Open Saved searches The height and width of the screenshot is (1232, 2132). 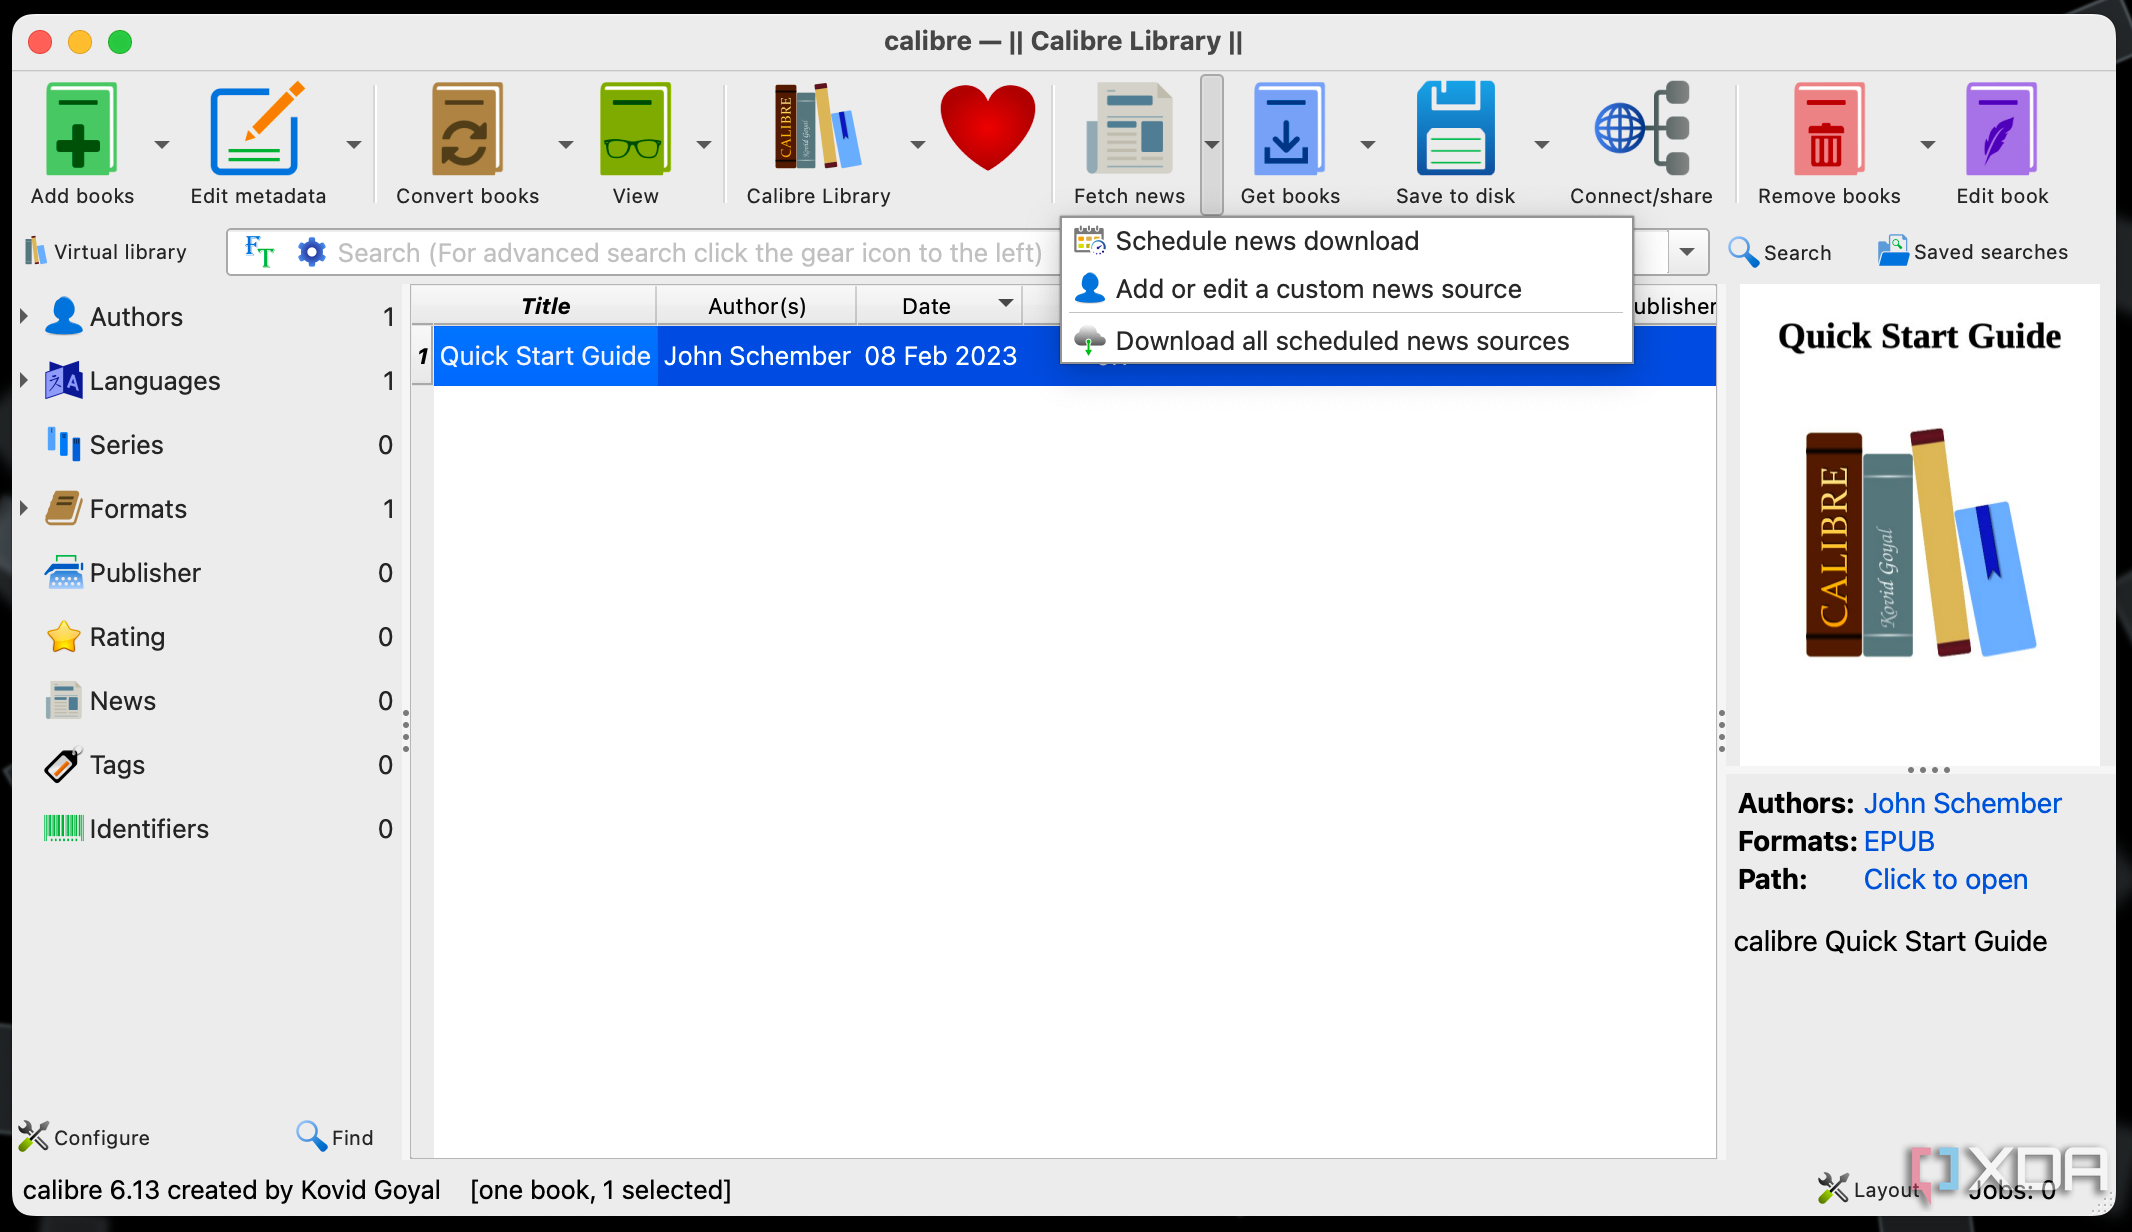(1972, 252)
